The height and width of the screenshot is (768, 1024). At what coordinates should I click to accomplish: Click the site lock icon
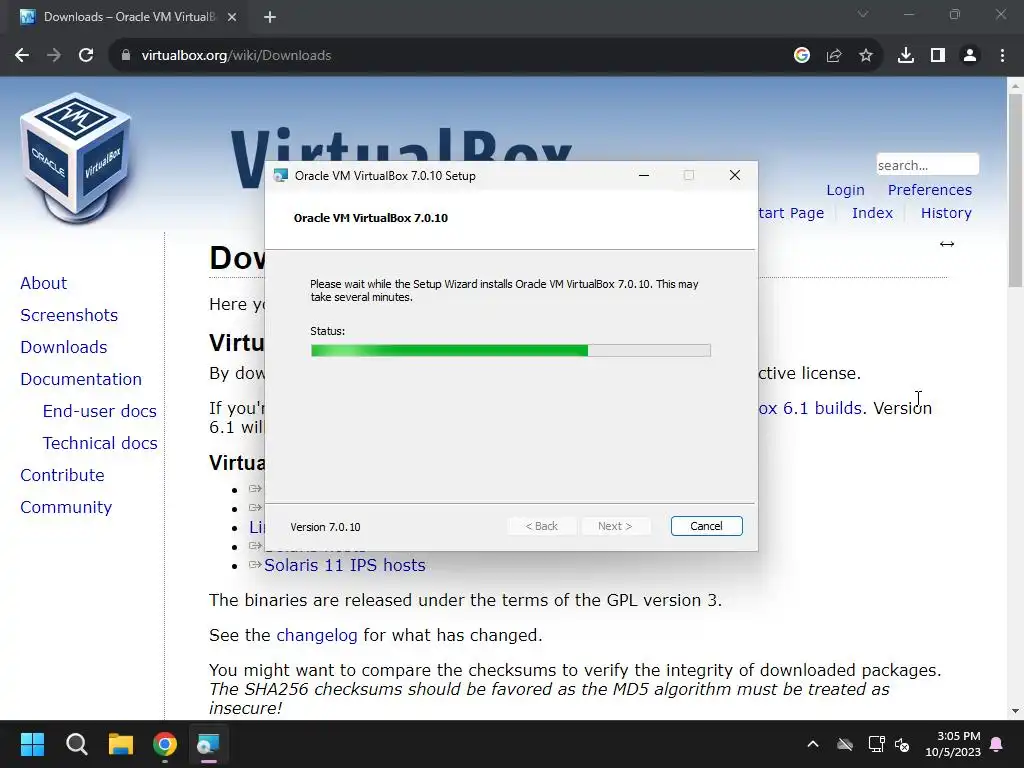[125, 56]
